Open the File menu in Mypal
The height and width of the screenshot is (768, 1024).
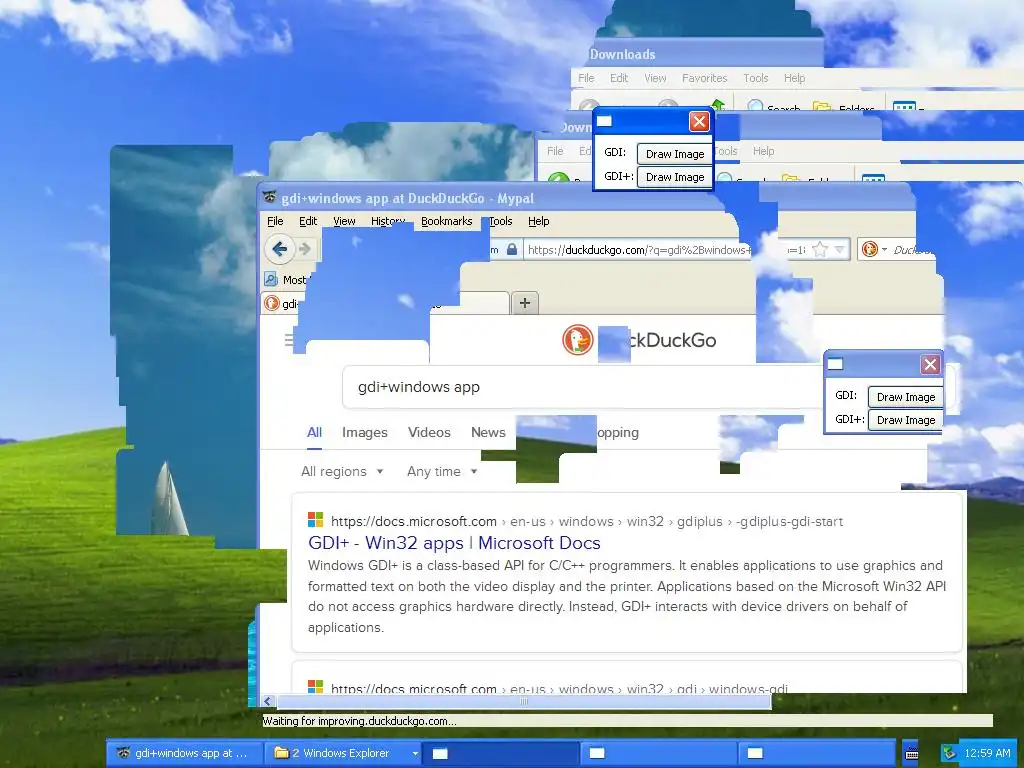click(275, 221)
